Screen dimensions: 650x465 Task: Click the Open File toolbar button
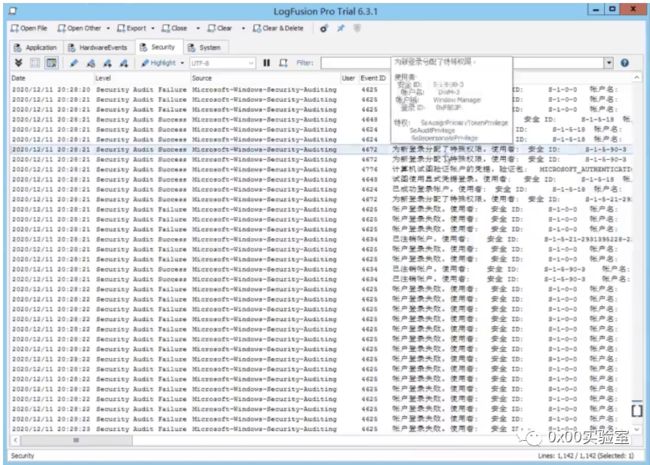[29, 28]
